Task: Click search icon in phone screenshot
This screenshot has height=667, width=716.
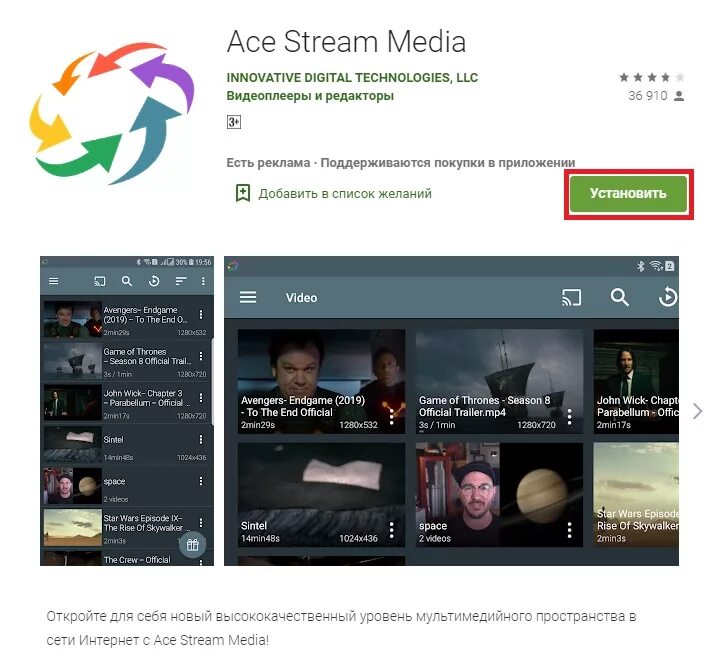Action: pos(127,281)
